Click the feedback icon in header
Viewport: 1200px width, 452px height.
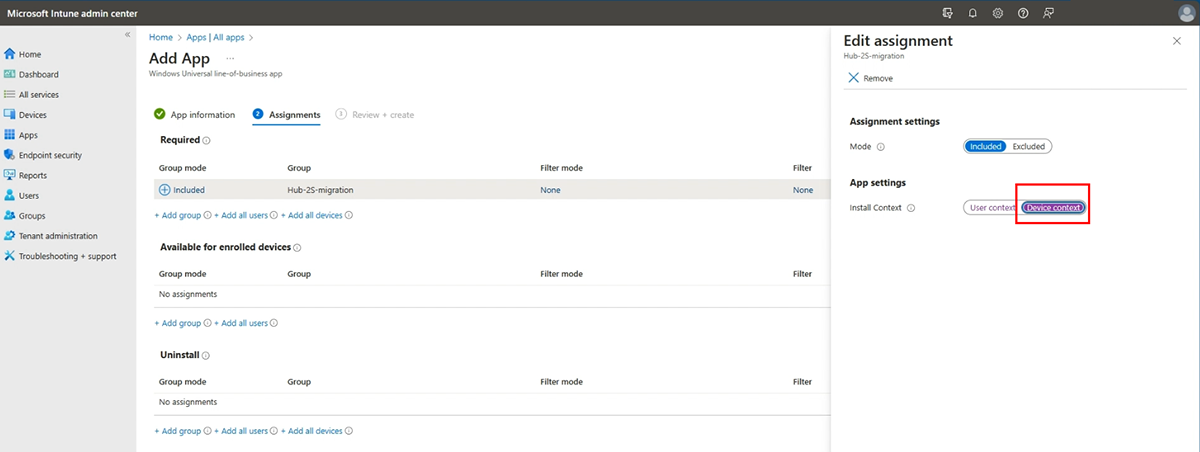(1048, 13)
